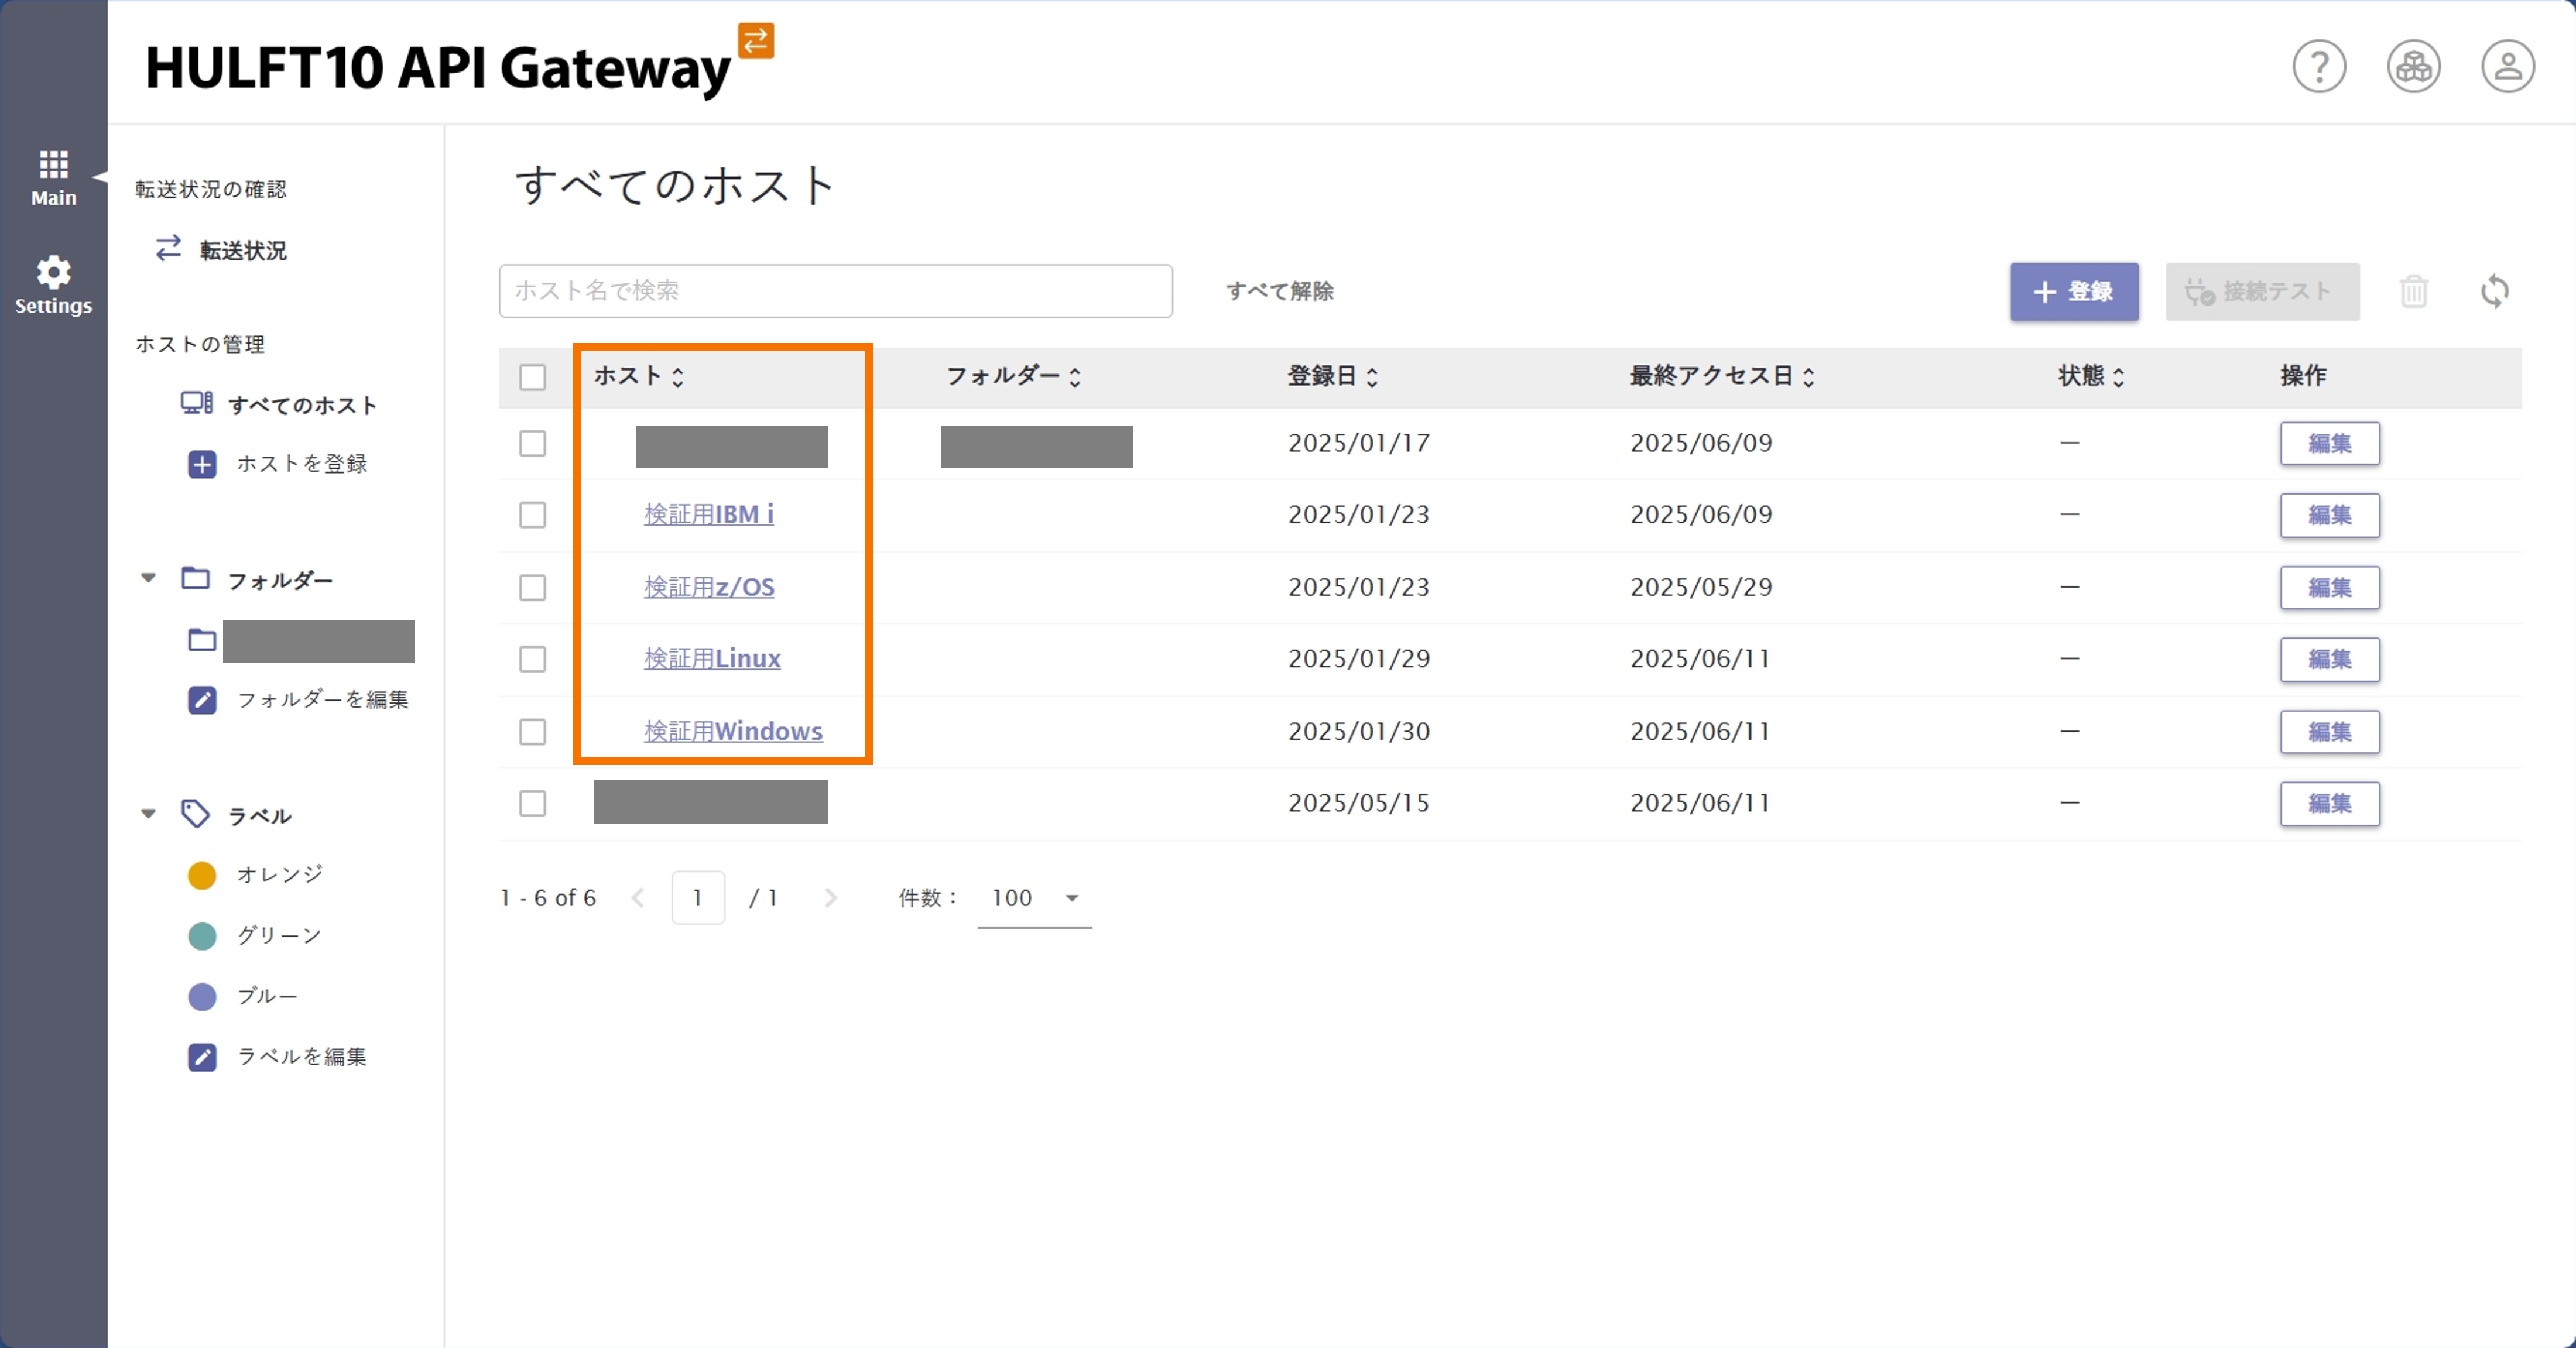Click the 登録 button
This screenshot has width=2576, height=1348.
(2073, 292)
